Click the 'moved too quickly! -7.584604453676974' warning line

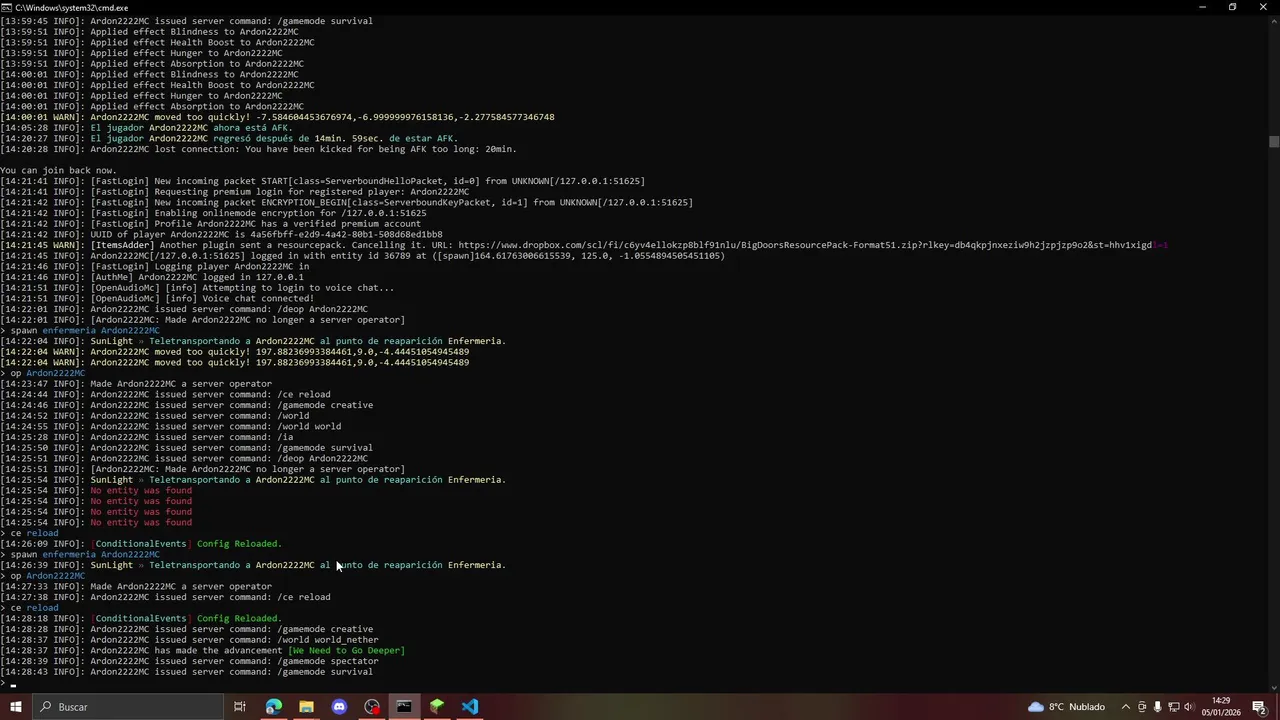277,117
